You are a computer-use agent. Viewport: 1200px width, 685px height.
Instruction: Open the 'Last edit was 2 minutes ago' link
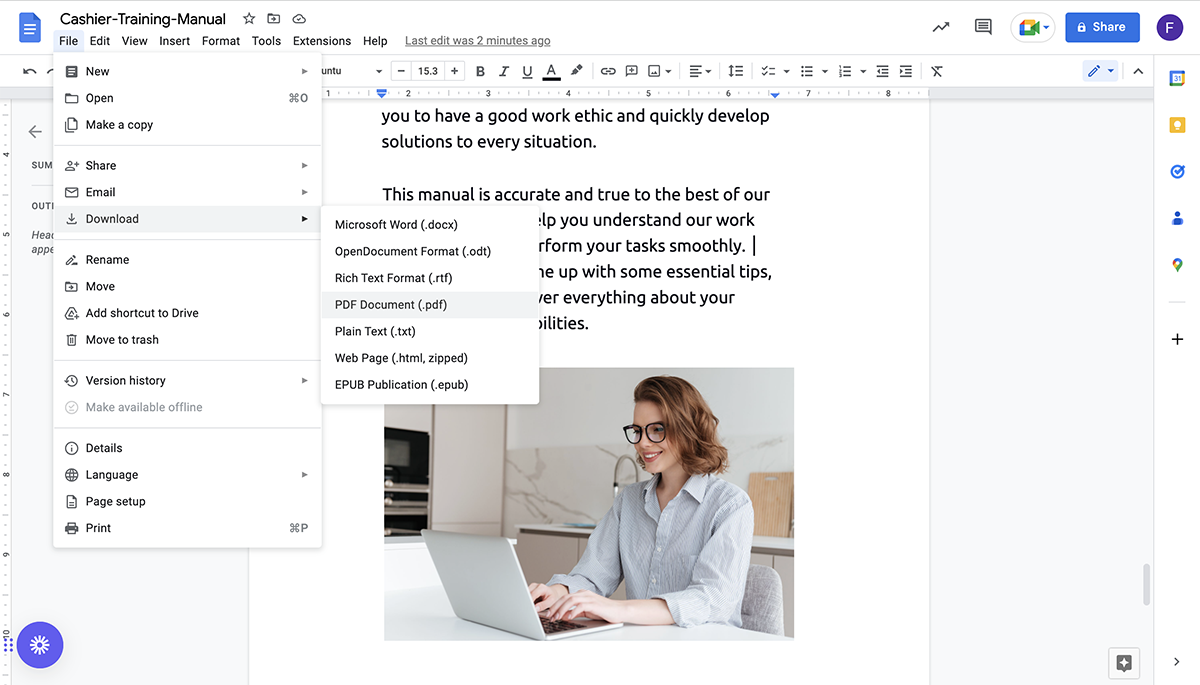point(477,41)
